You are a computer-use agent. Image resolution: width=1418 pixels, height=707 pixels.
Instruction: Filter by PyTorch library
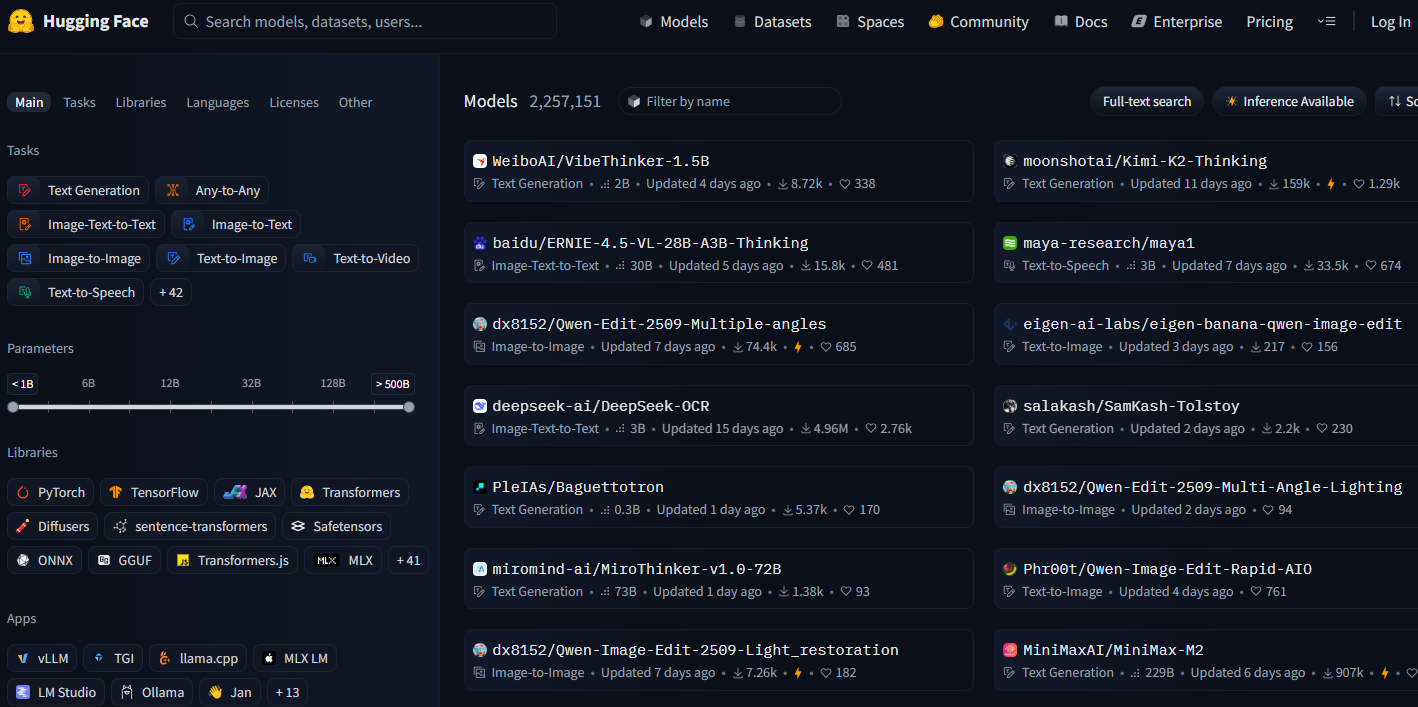pos(51,492)
